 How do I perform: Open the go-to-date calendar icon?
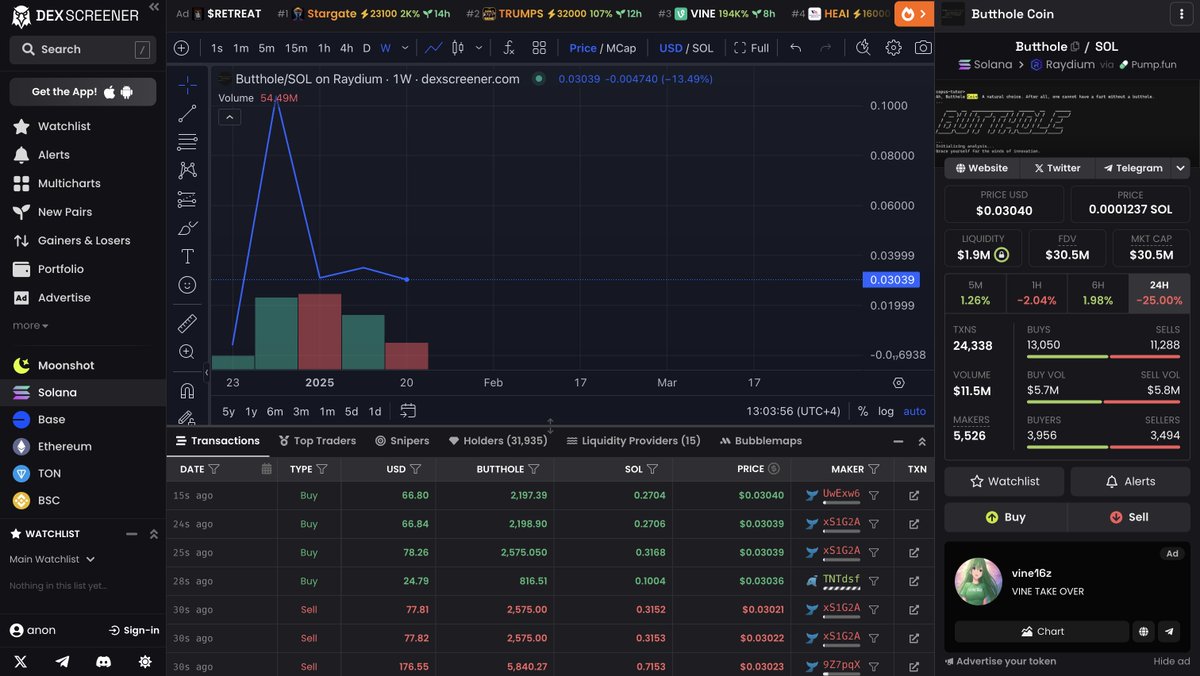(408, 411)
